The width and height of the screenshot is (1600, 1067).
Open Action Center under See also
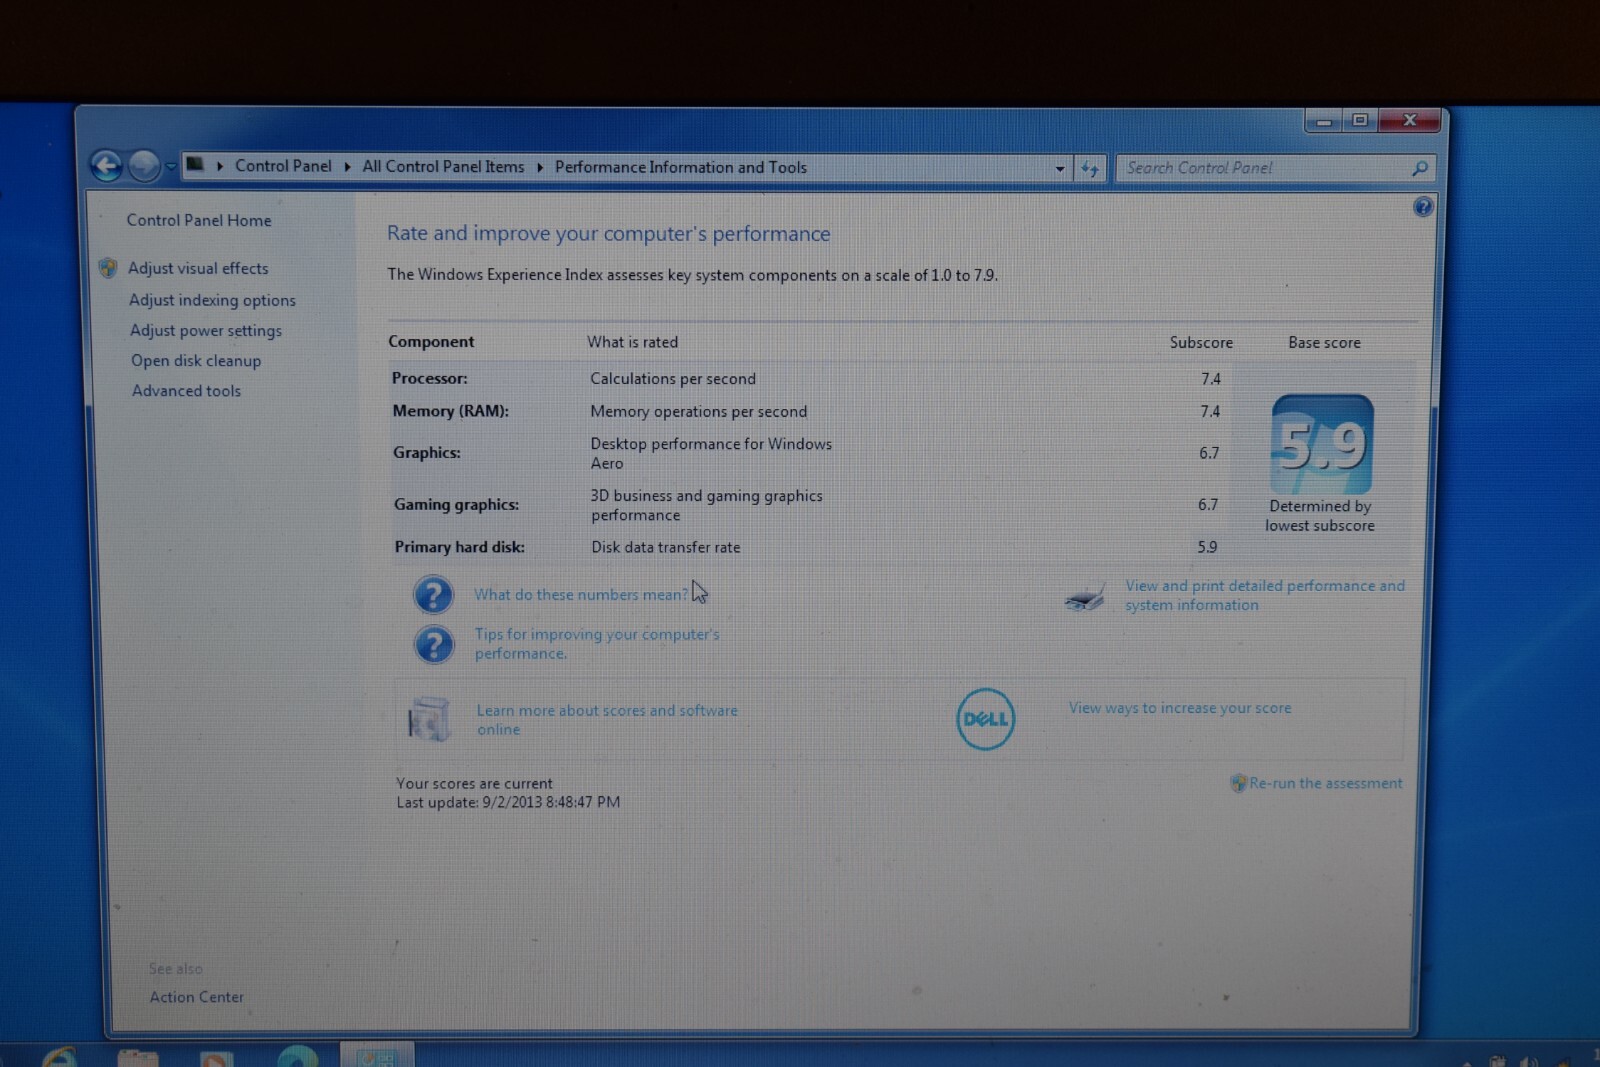coord(197,997)
